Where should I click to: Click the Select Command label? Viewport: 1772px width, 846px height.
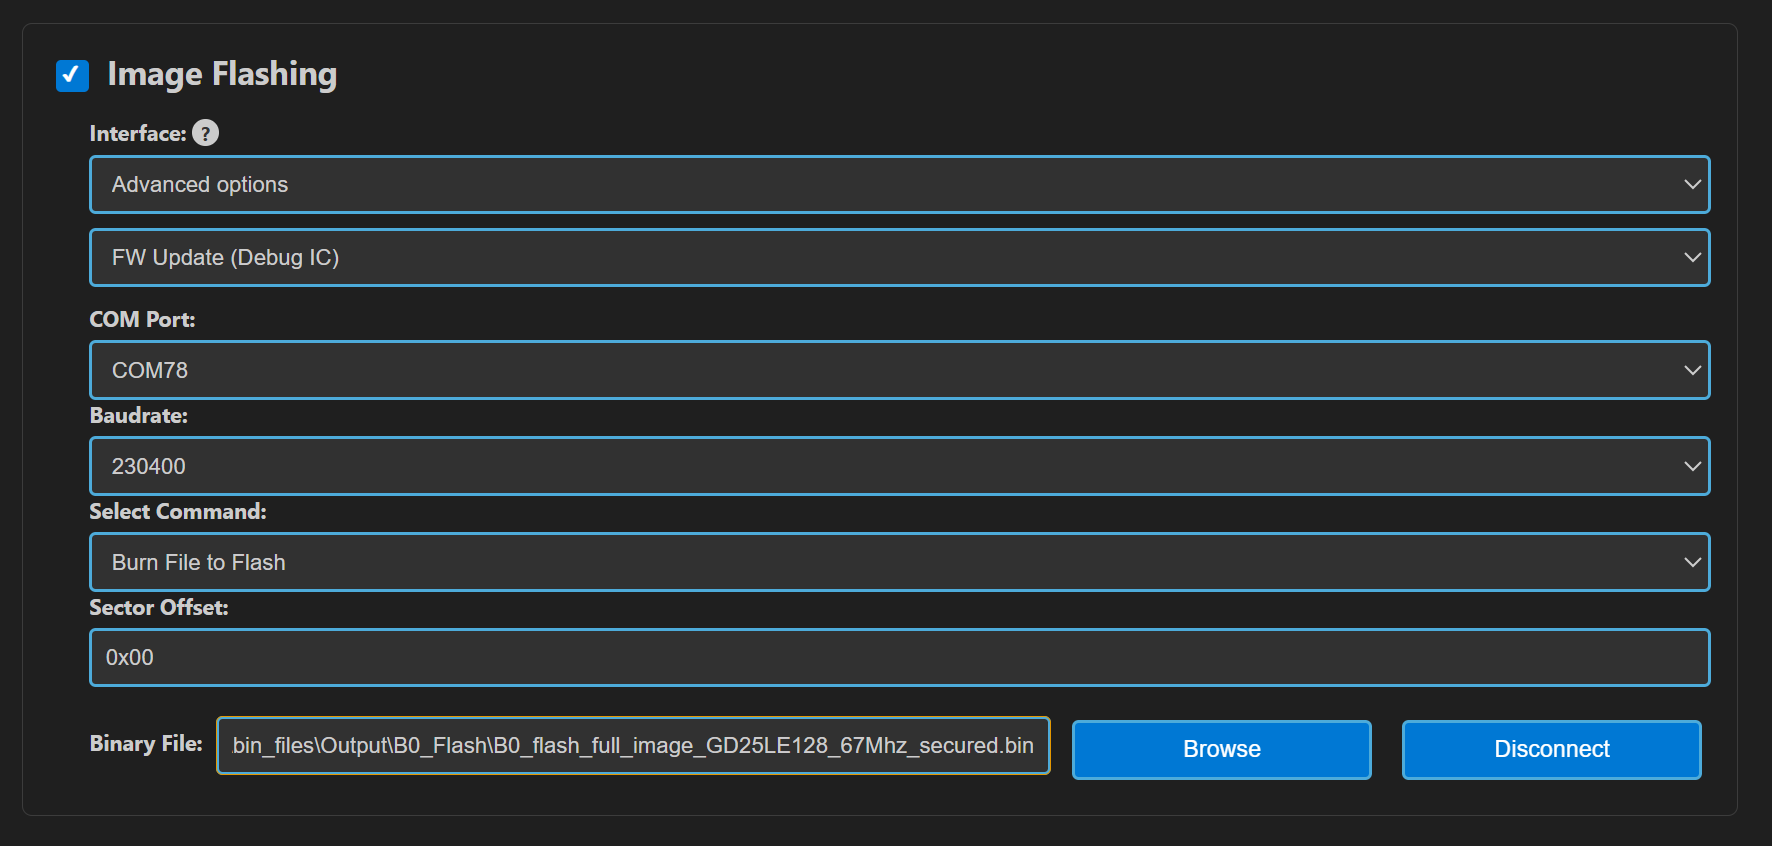178,512
